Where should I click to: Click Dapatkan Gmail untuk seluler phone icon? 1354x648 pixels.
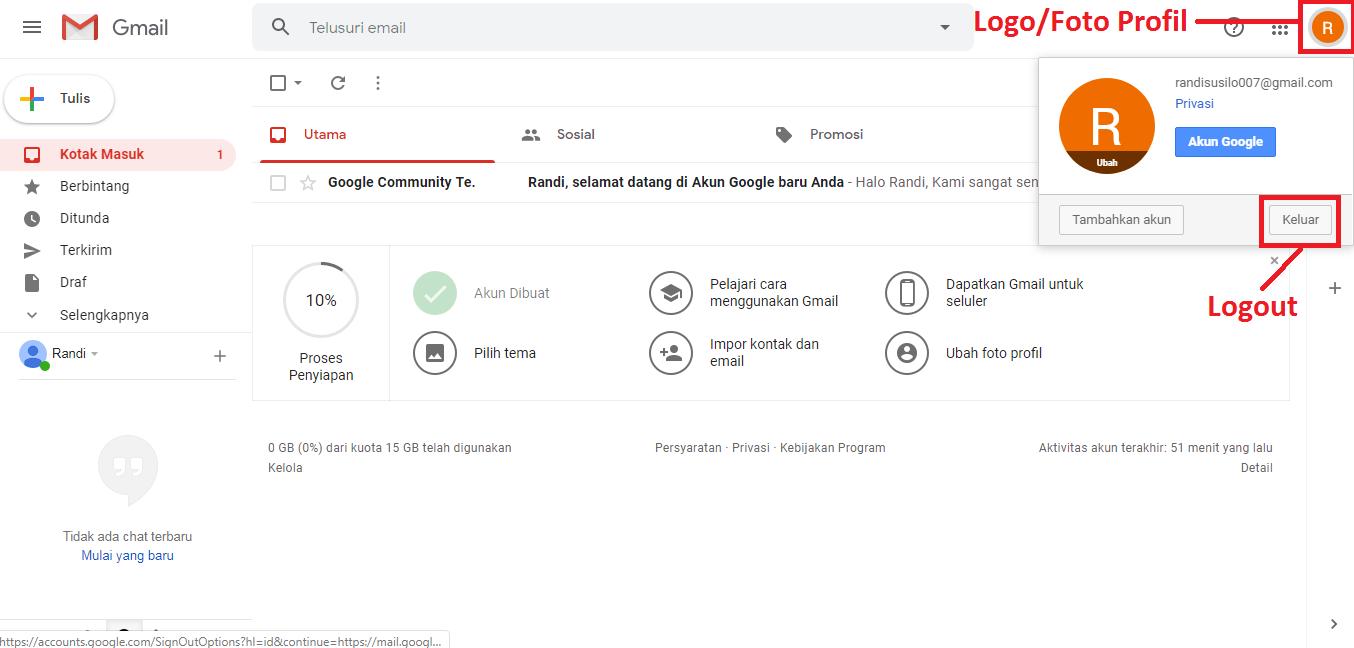[907, 293]
